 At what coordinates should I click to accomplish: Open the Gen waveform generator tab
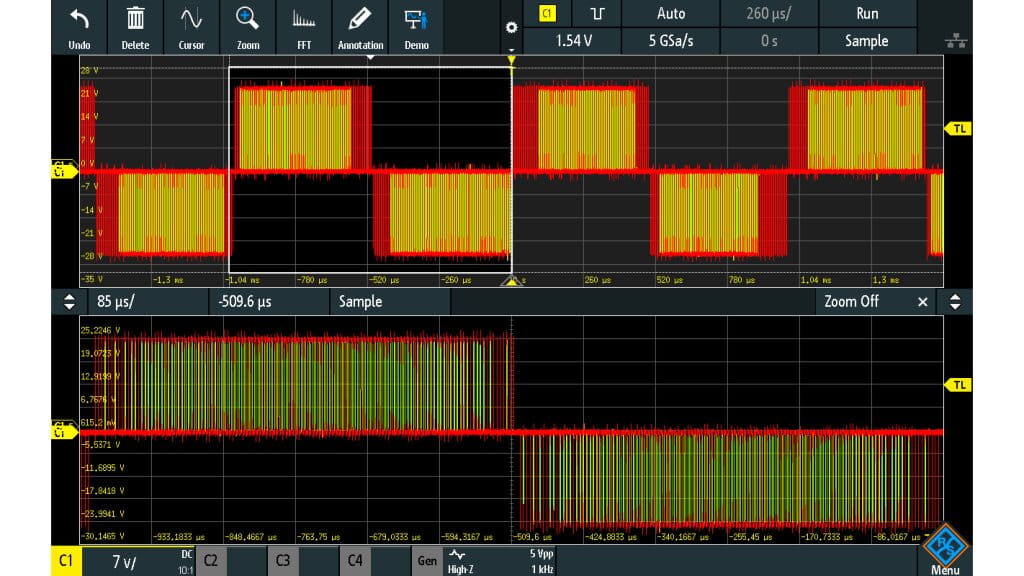pos(427,561)
